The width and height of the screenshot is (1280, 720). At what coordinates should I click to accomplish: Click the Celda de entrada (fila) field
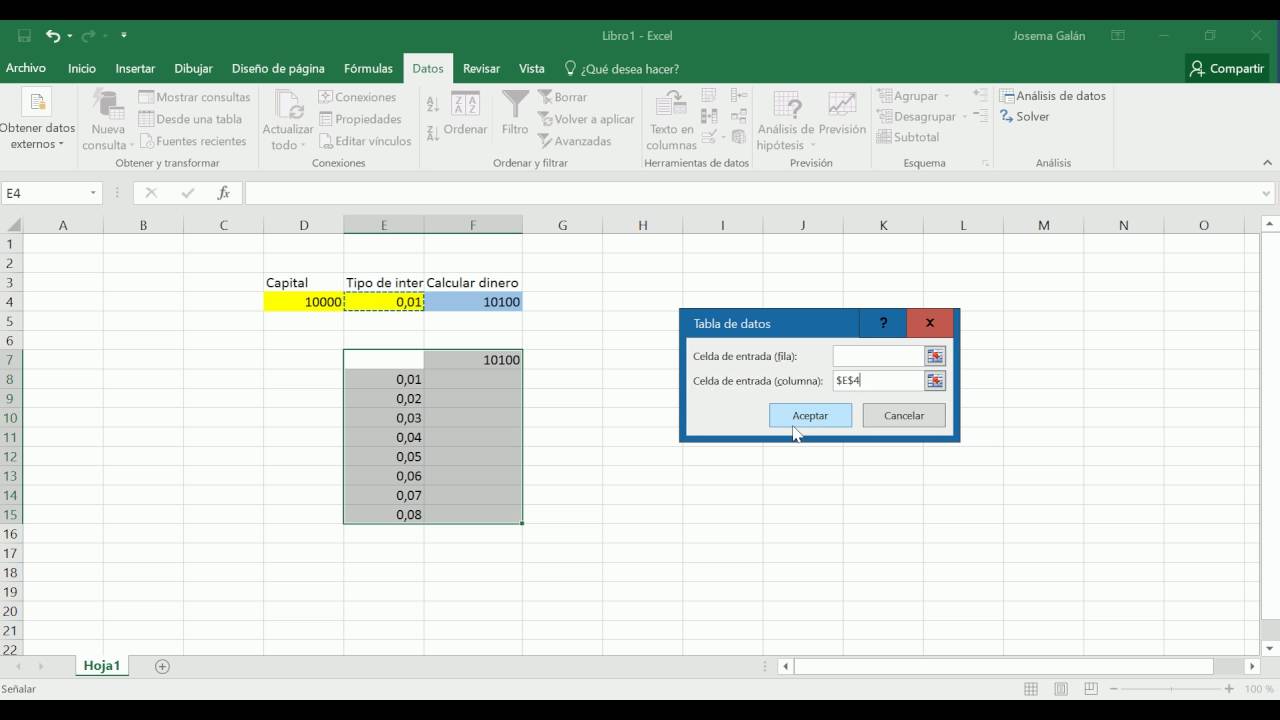coord(878,356)
